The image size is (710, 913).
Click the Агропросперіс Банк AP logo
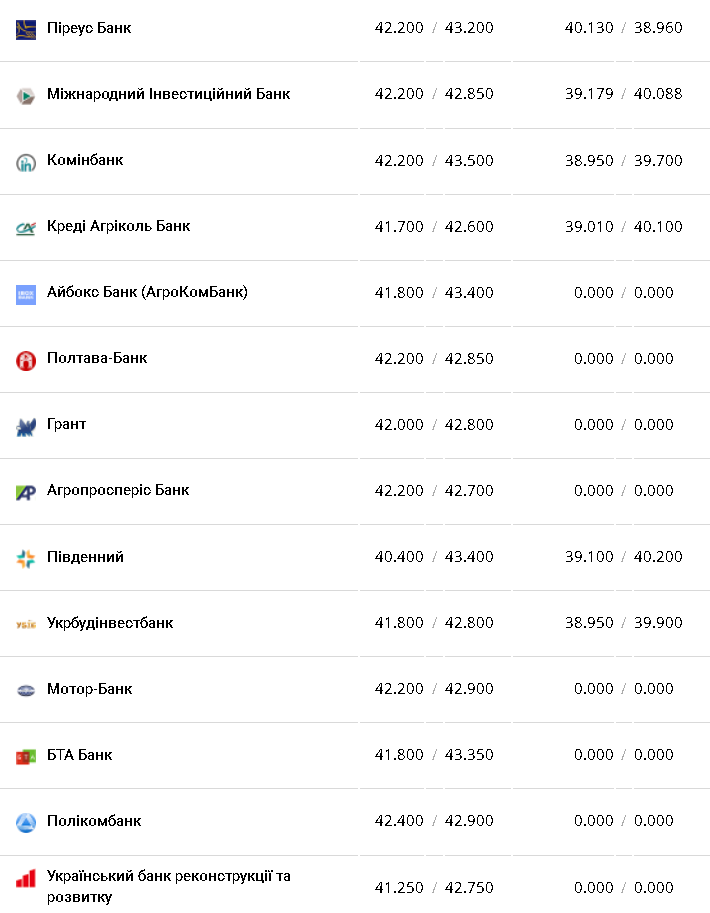tap(26, 492)
